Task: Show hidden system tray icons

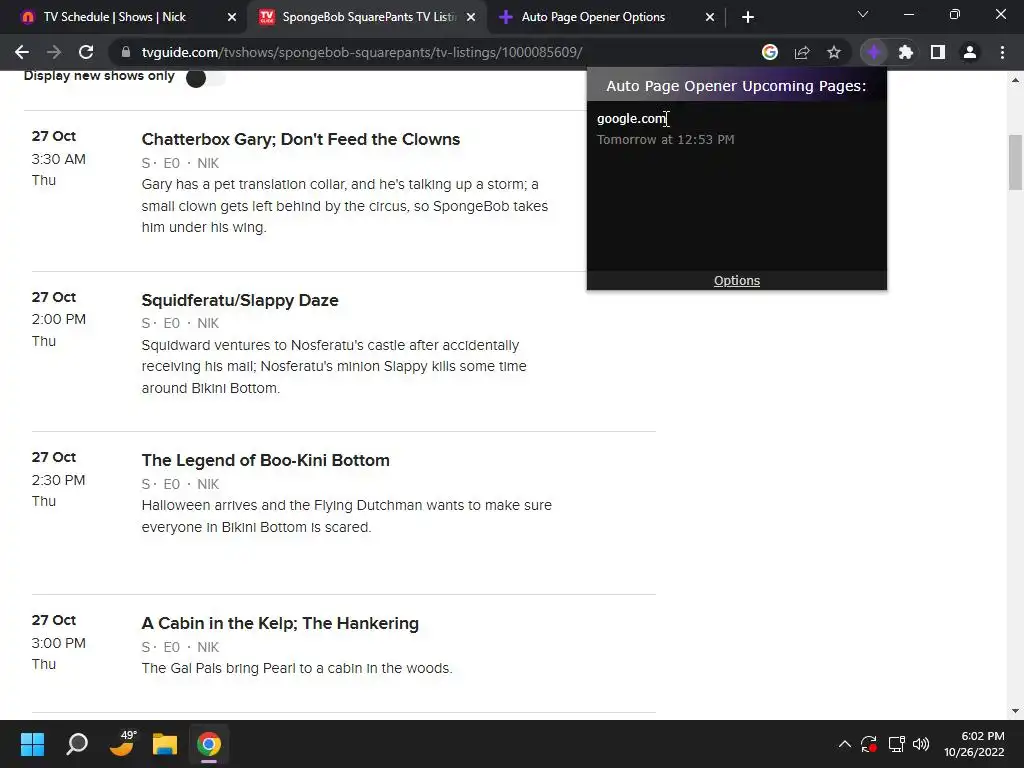Action: (x=844, y=744)
